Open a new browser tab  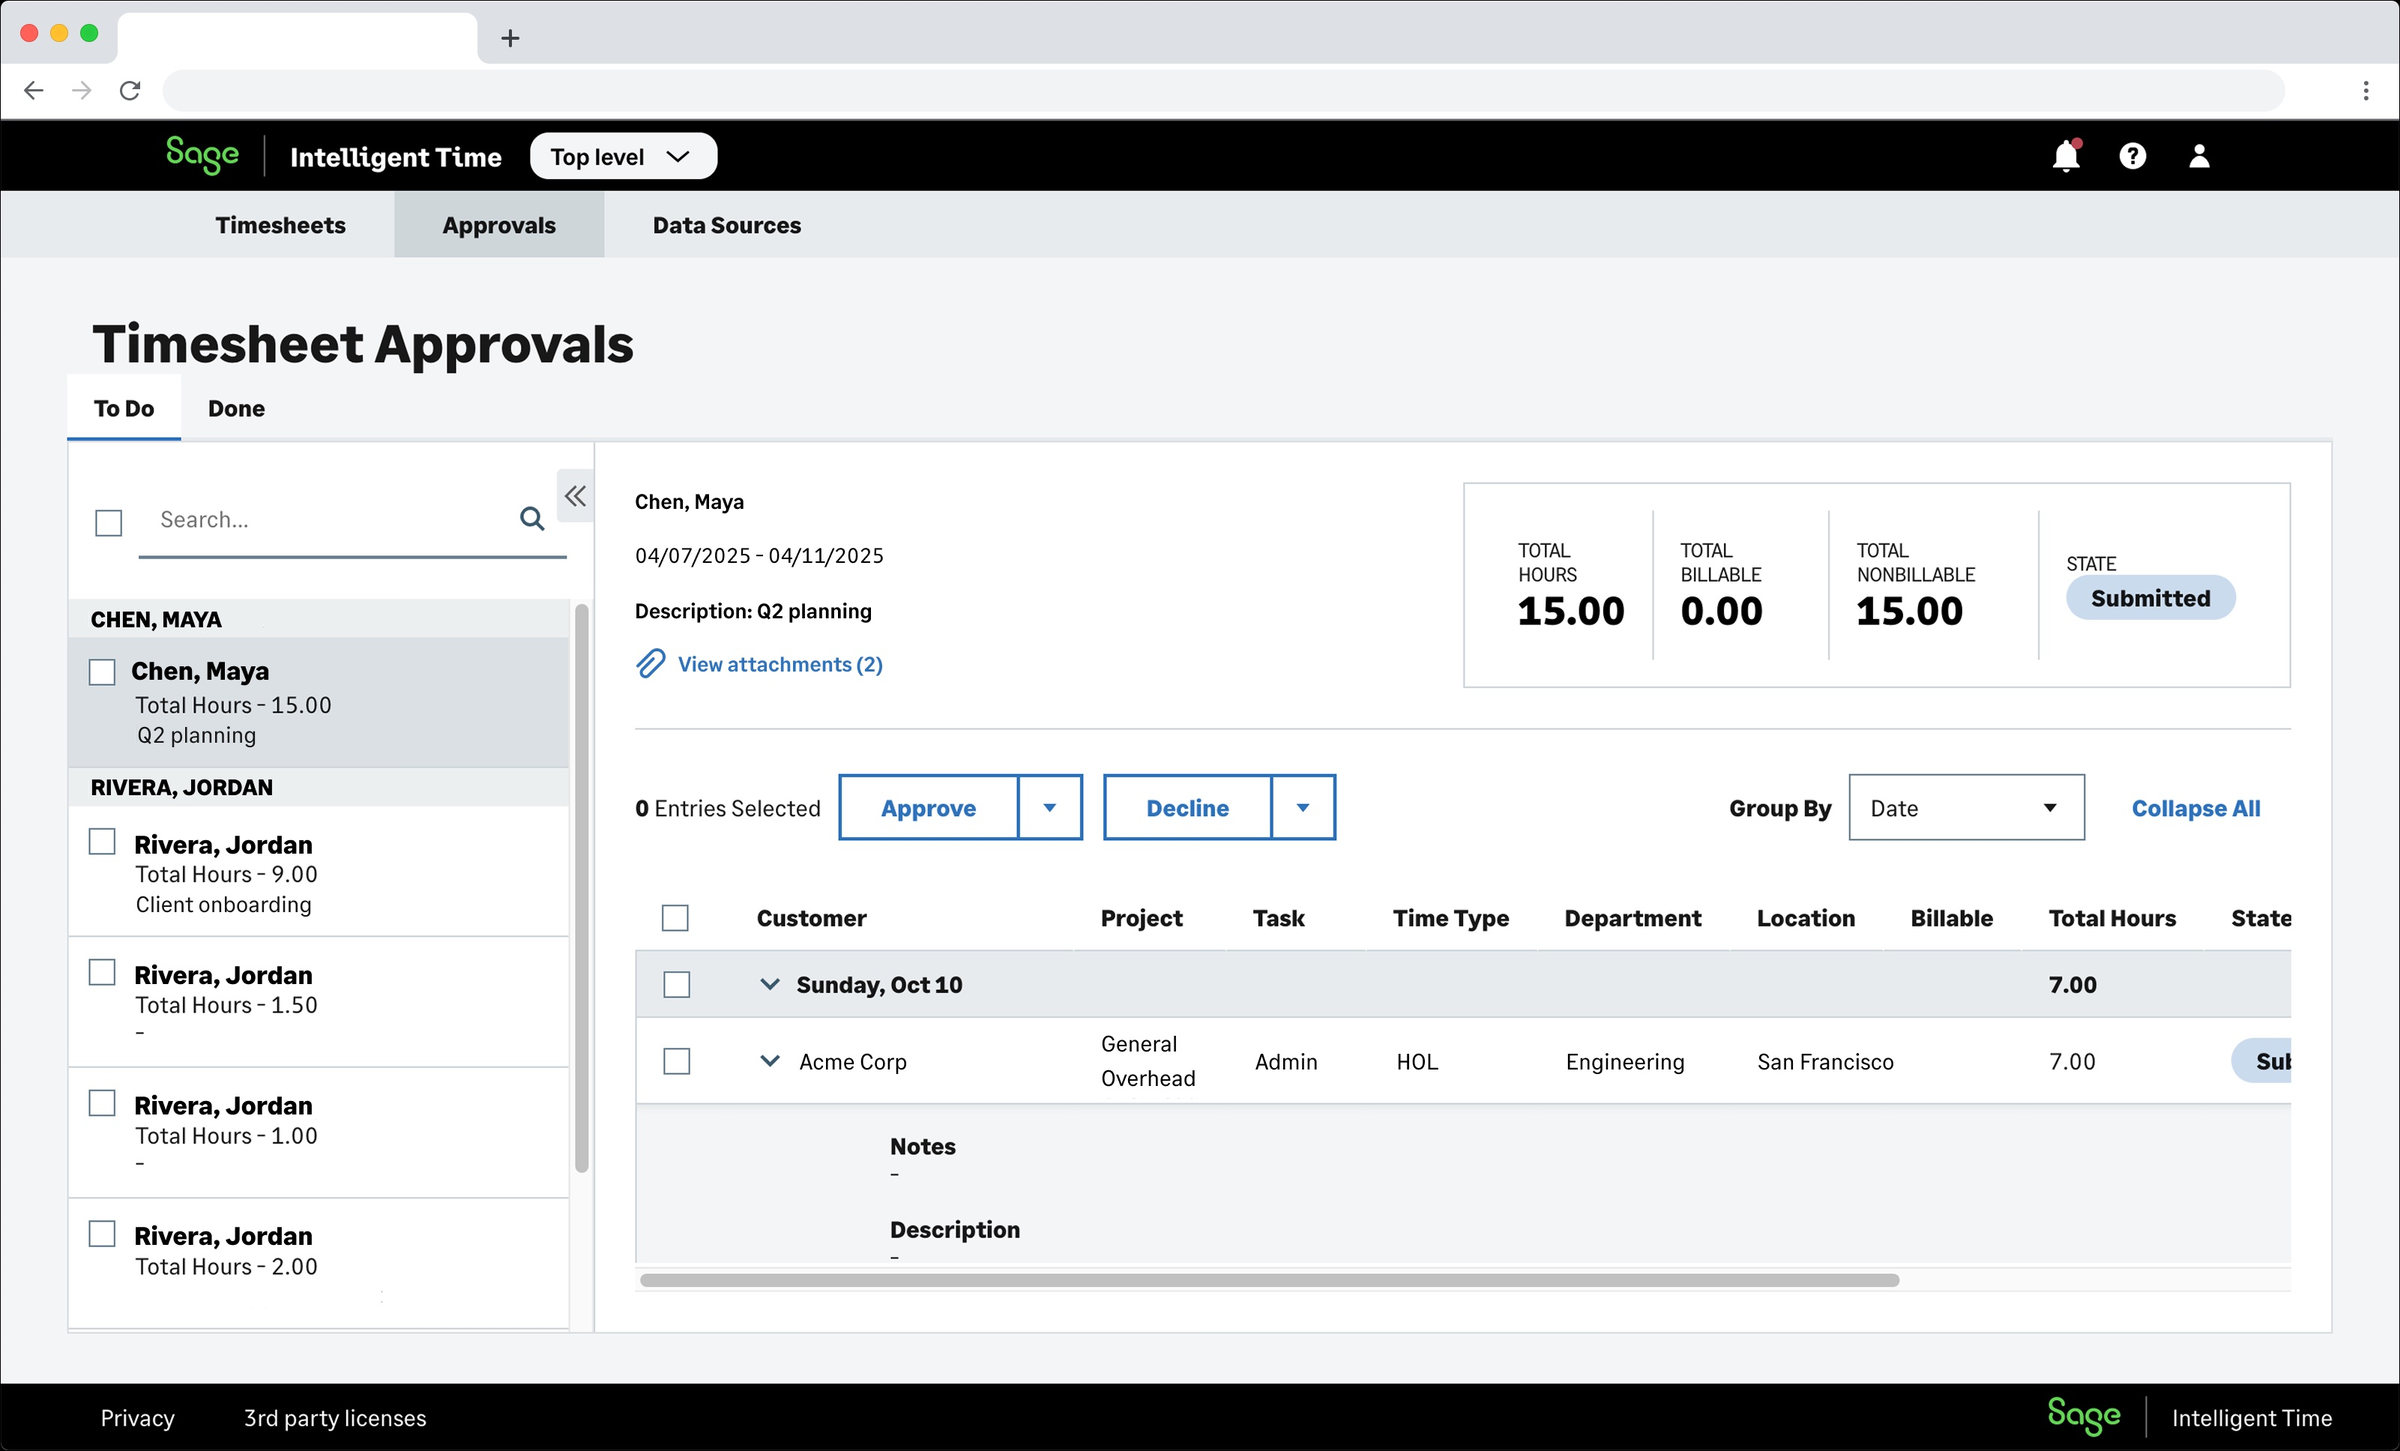[x=510, y=38]
